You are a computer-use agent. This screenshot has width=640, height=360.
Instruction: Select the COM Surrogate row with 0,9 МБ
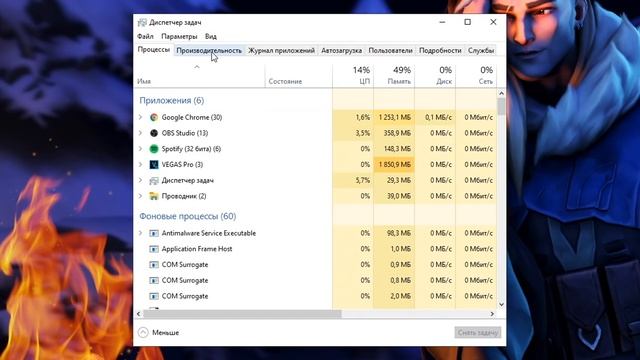tap(316, 265)
